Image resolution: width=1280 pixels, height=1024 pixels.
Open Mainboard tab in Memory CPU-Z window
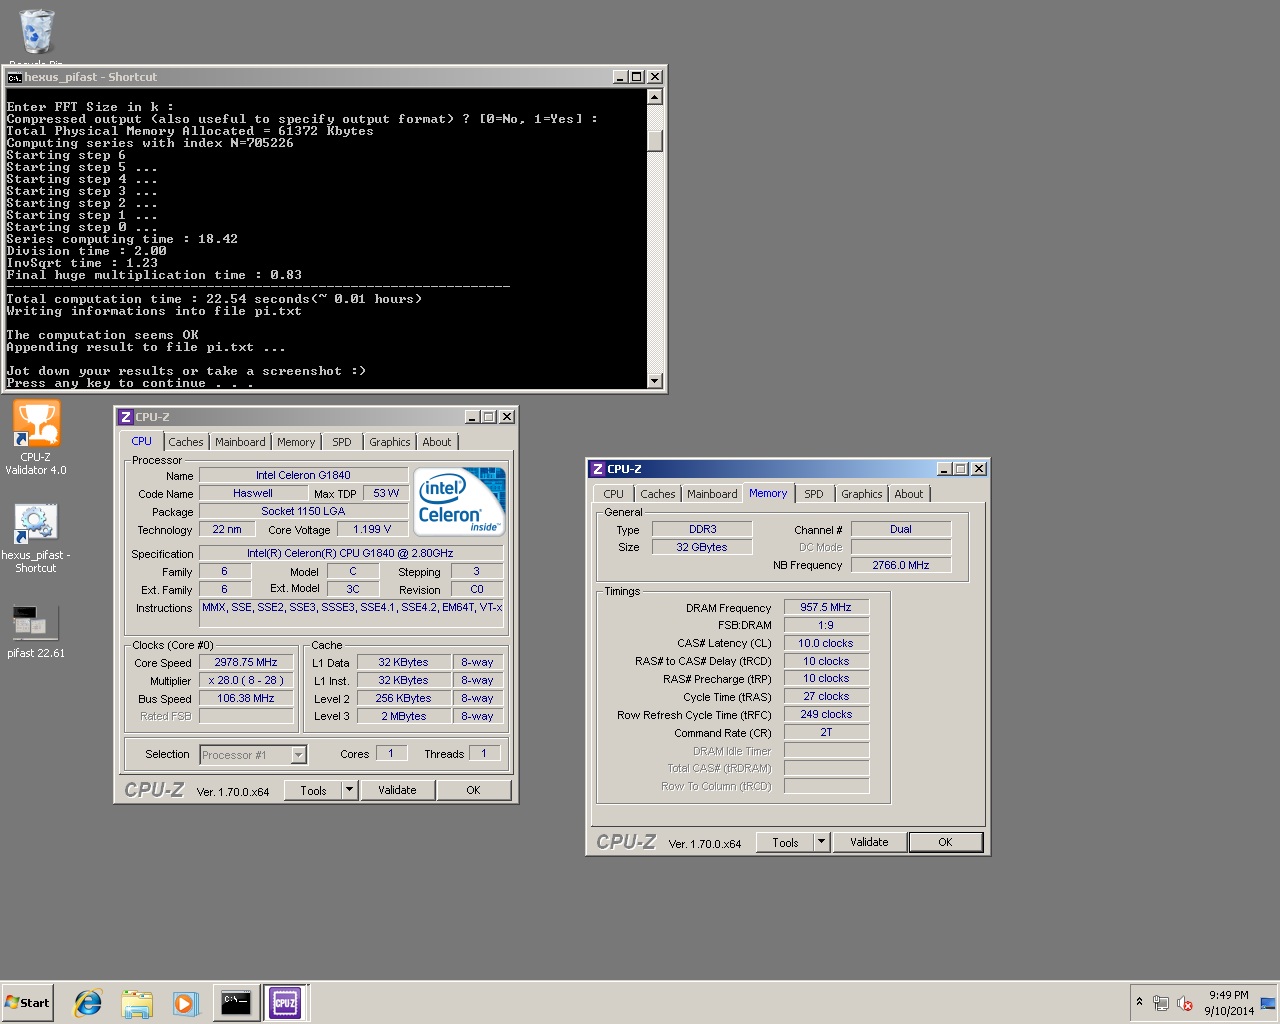click(x=712, y=494)
